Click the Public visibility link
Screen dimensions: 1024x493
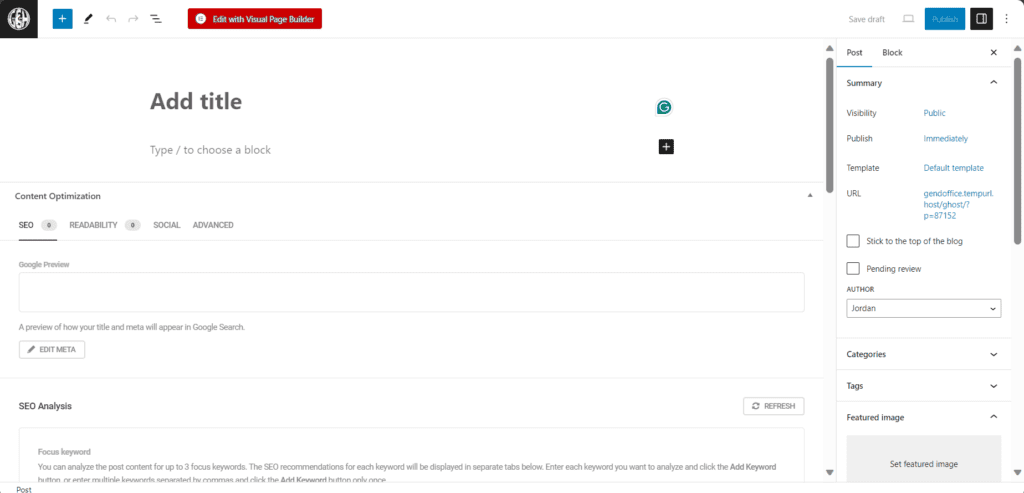pos(934,113)
